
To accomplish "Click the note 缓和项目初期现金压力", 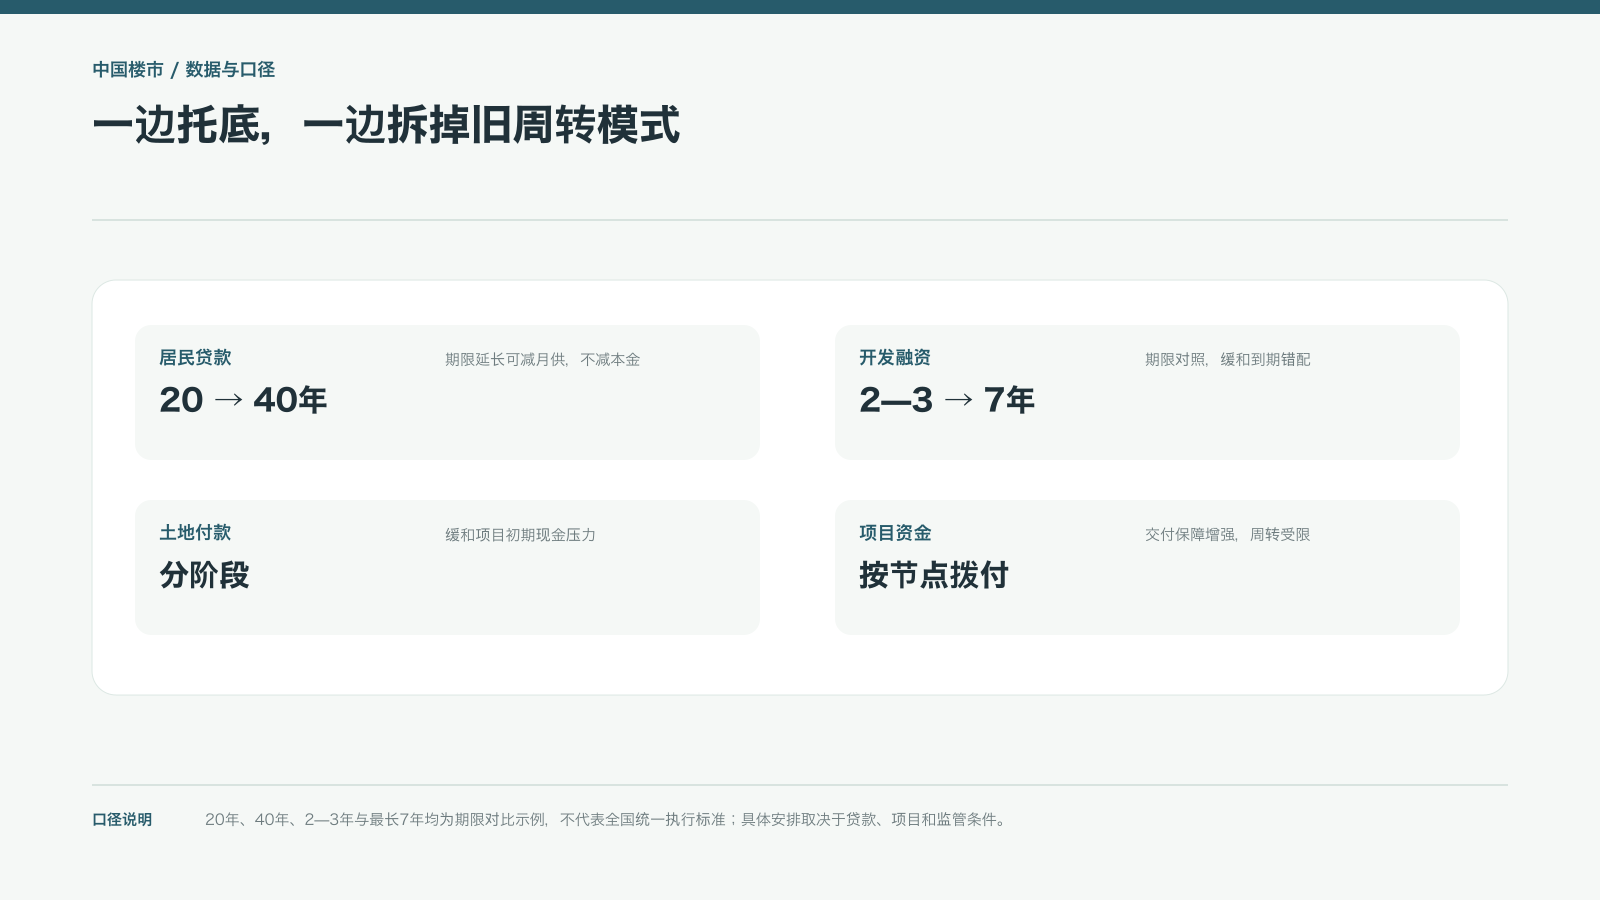I will pyautogui.click(x=520, y=535).
